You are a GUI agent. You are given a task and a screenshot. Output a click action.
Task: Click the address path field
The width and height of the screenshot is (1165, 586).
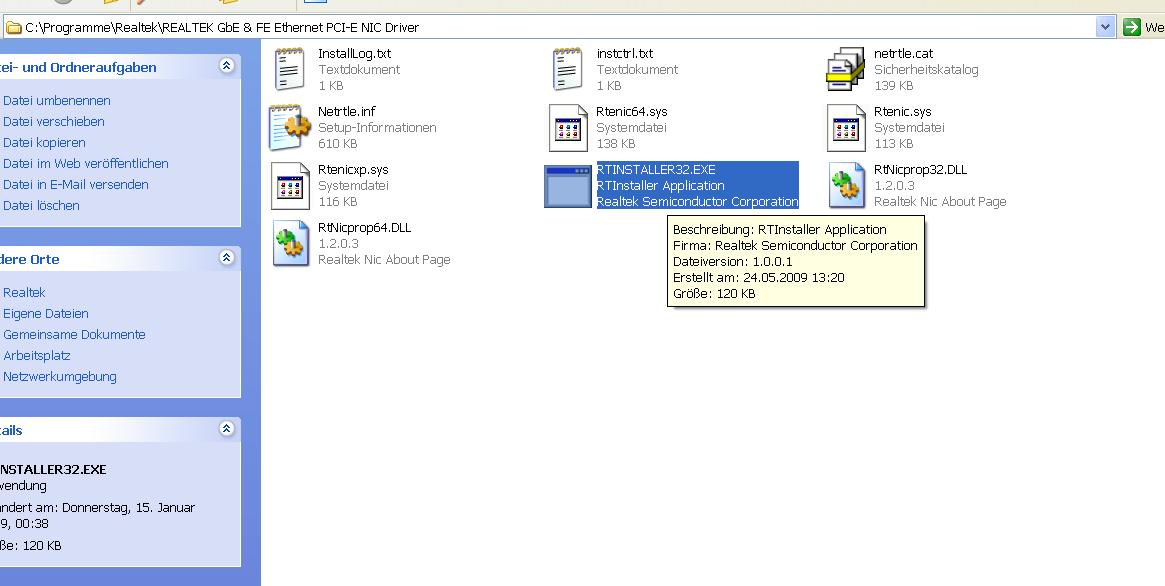click(x=559, y=27)
